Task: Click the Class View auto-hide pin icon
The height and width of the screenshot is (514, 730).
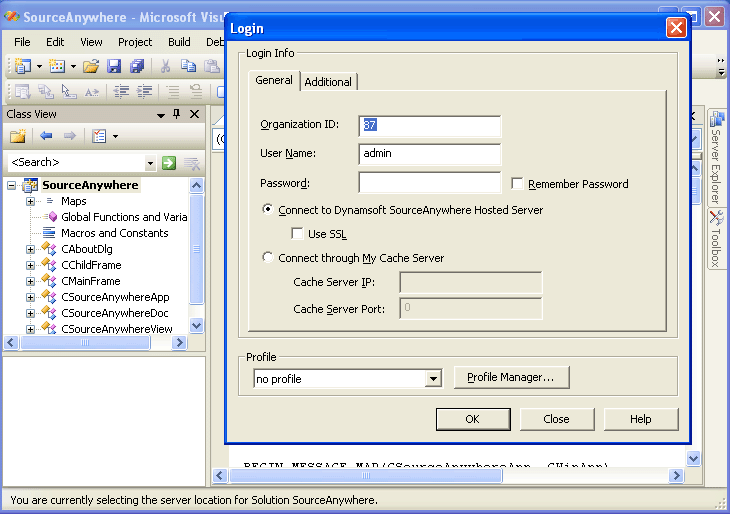Action: [177, 114]
